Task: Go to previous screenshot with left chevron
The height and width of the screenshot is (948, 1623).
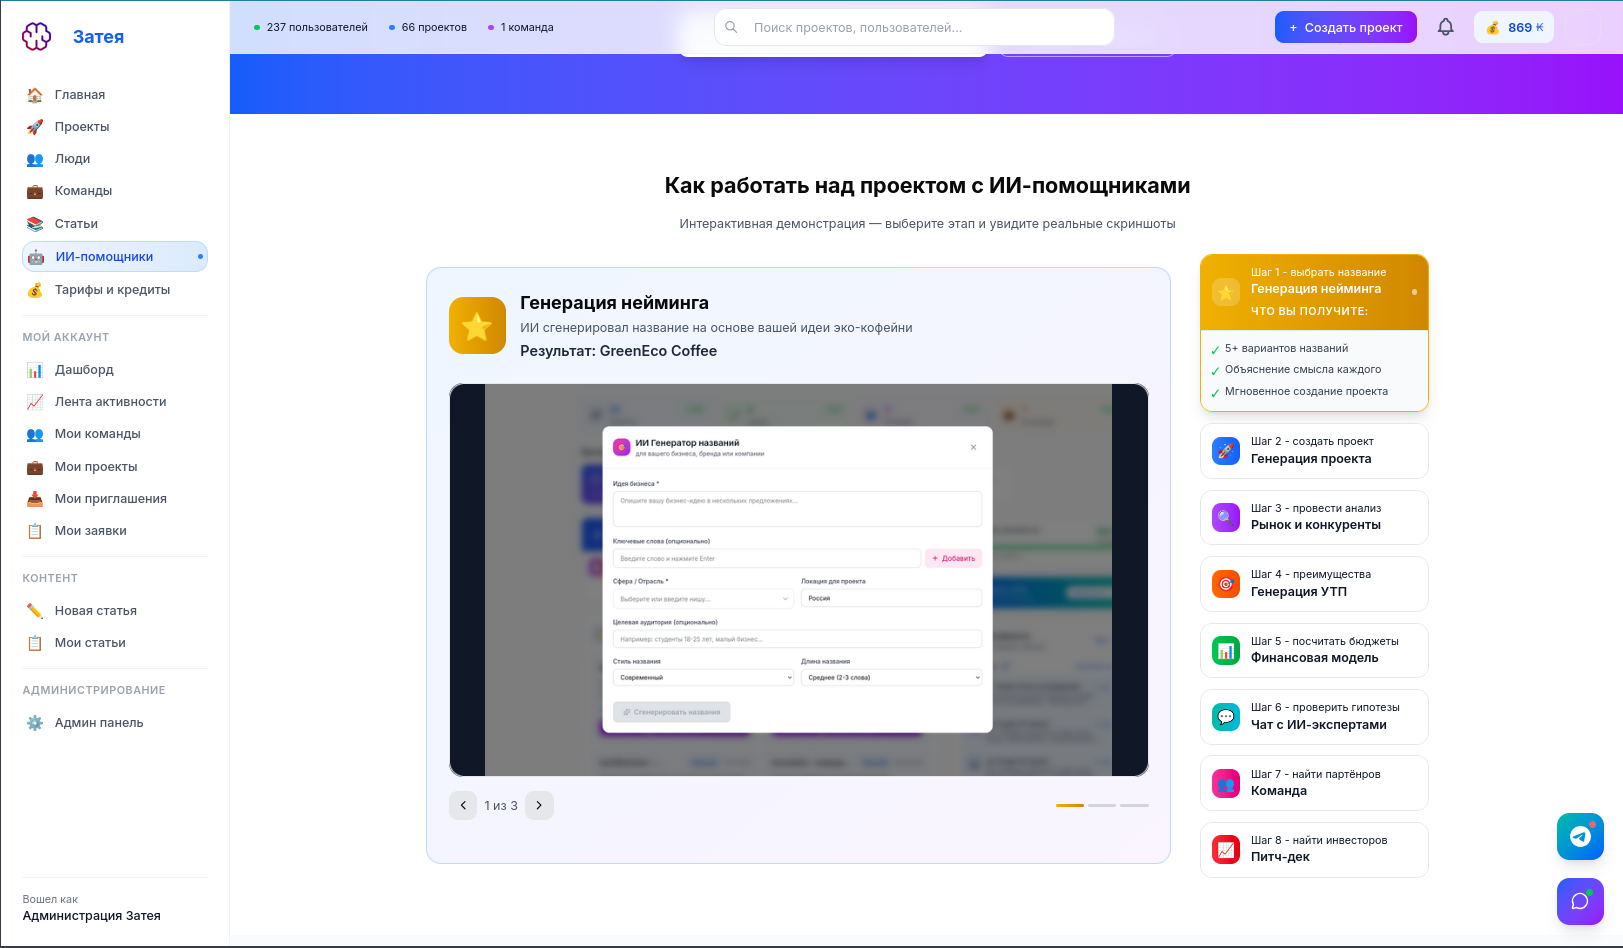Action: click(463, 805)
